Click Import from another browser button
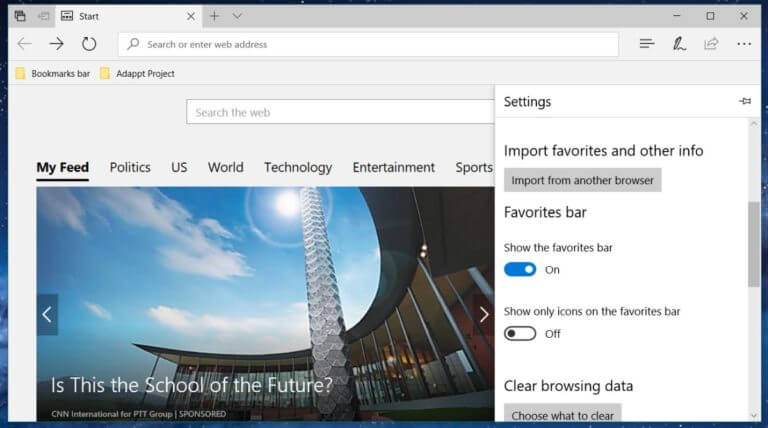The width and height of the screenshot is (768, 428). tap(582, 180)
